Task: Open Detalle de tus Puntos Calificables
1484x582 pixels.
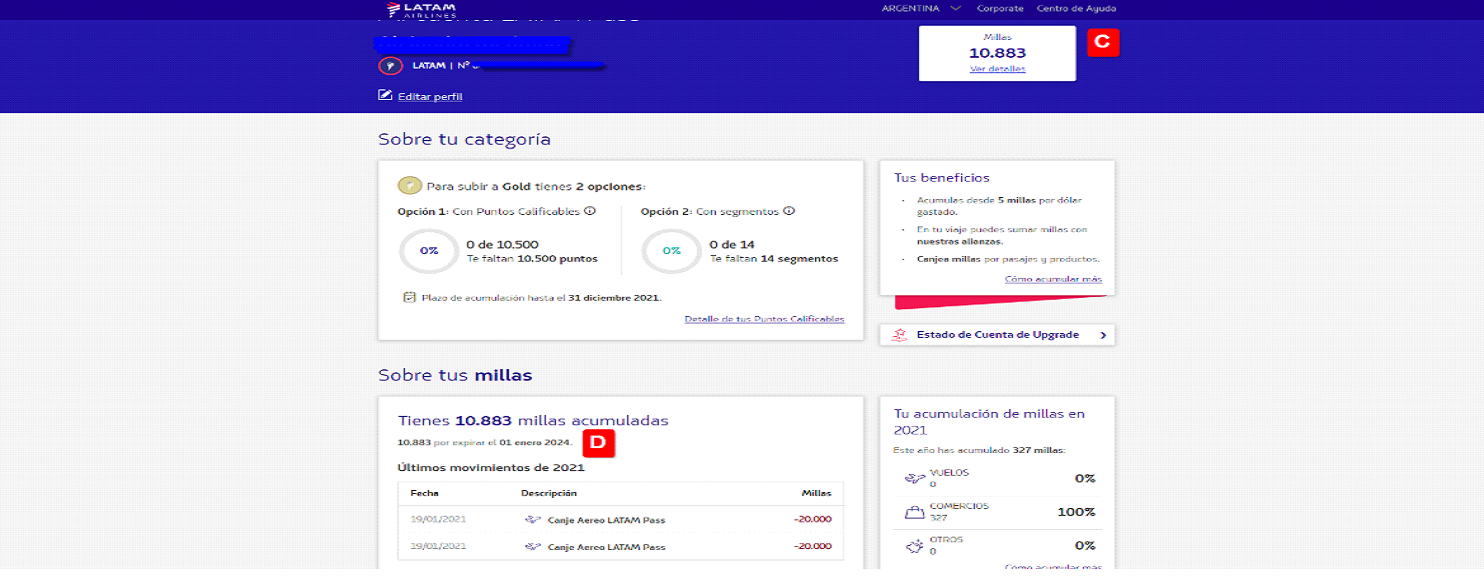Action: 764,319
